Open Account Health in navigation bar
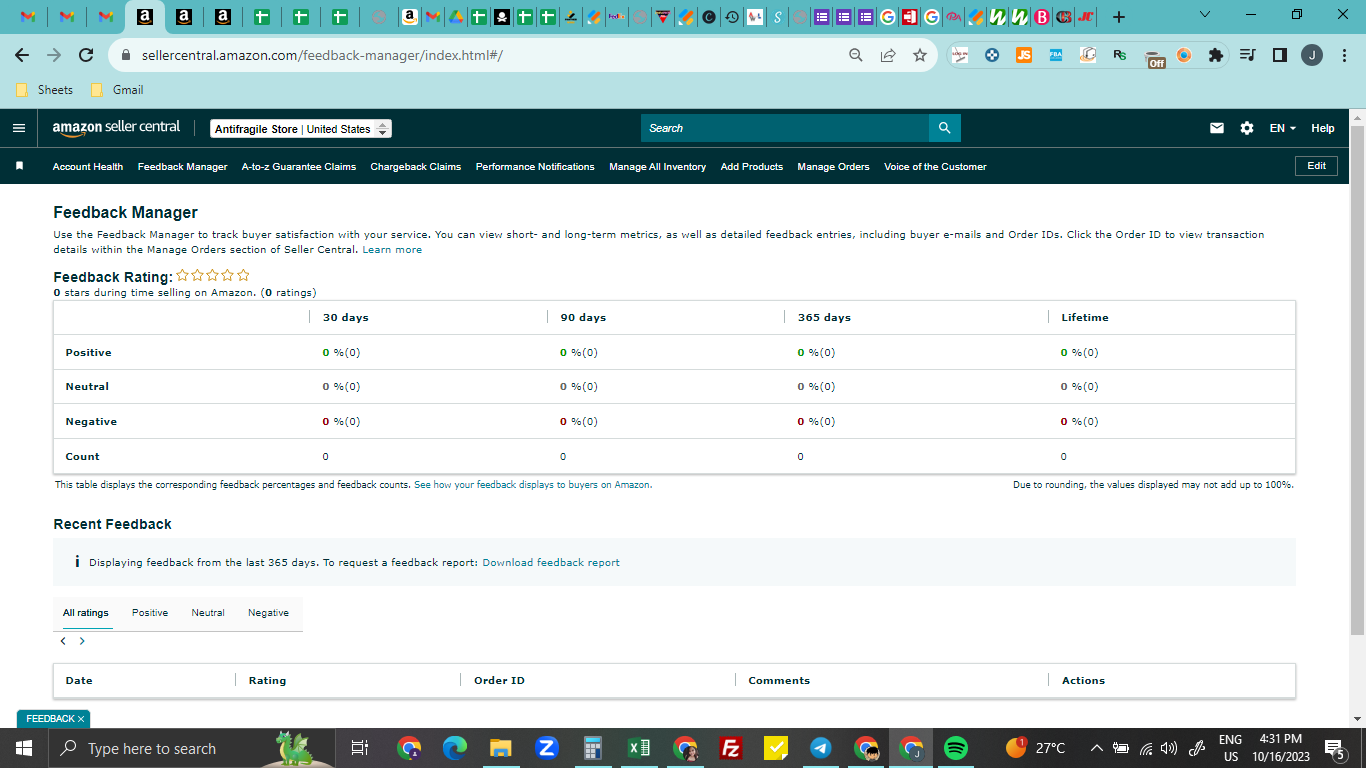Image resolution: width=1366 pixels, height=768 pixels. [x=88, y=167]
